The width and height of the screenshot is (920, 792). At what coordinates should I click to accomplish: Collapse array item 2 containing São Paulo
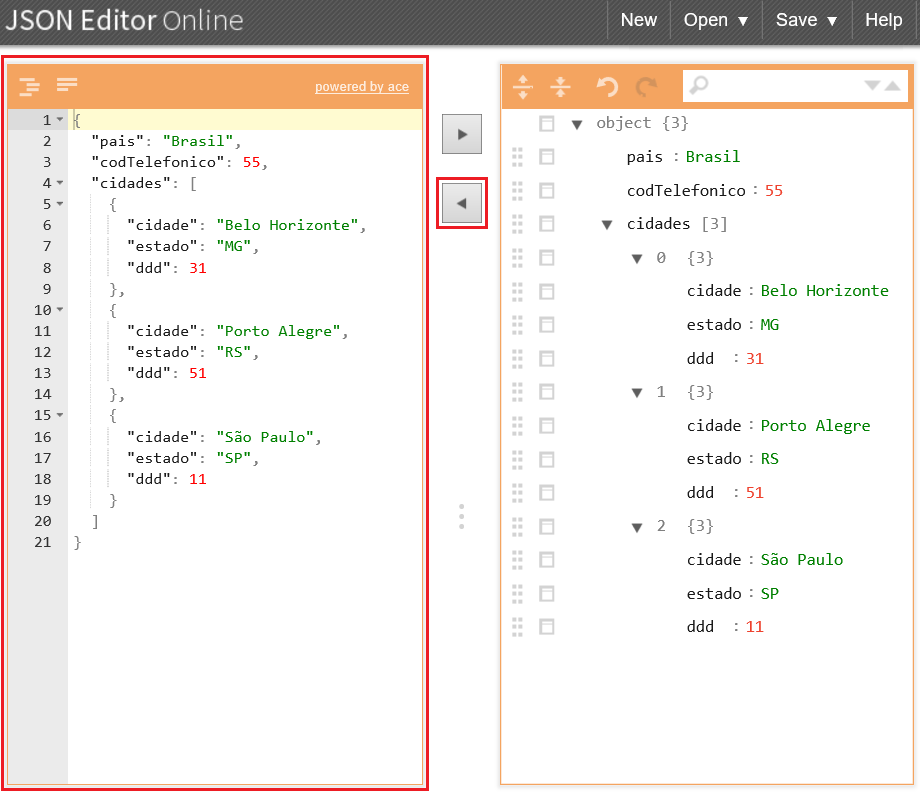tap(637, 526)
